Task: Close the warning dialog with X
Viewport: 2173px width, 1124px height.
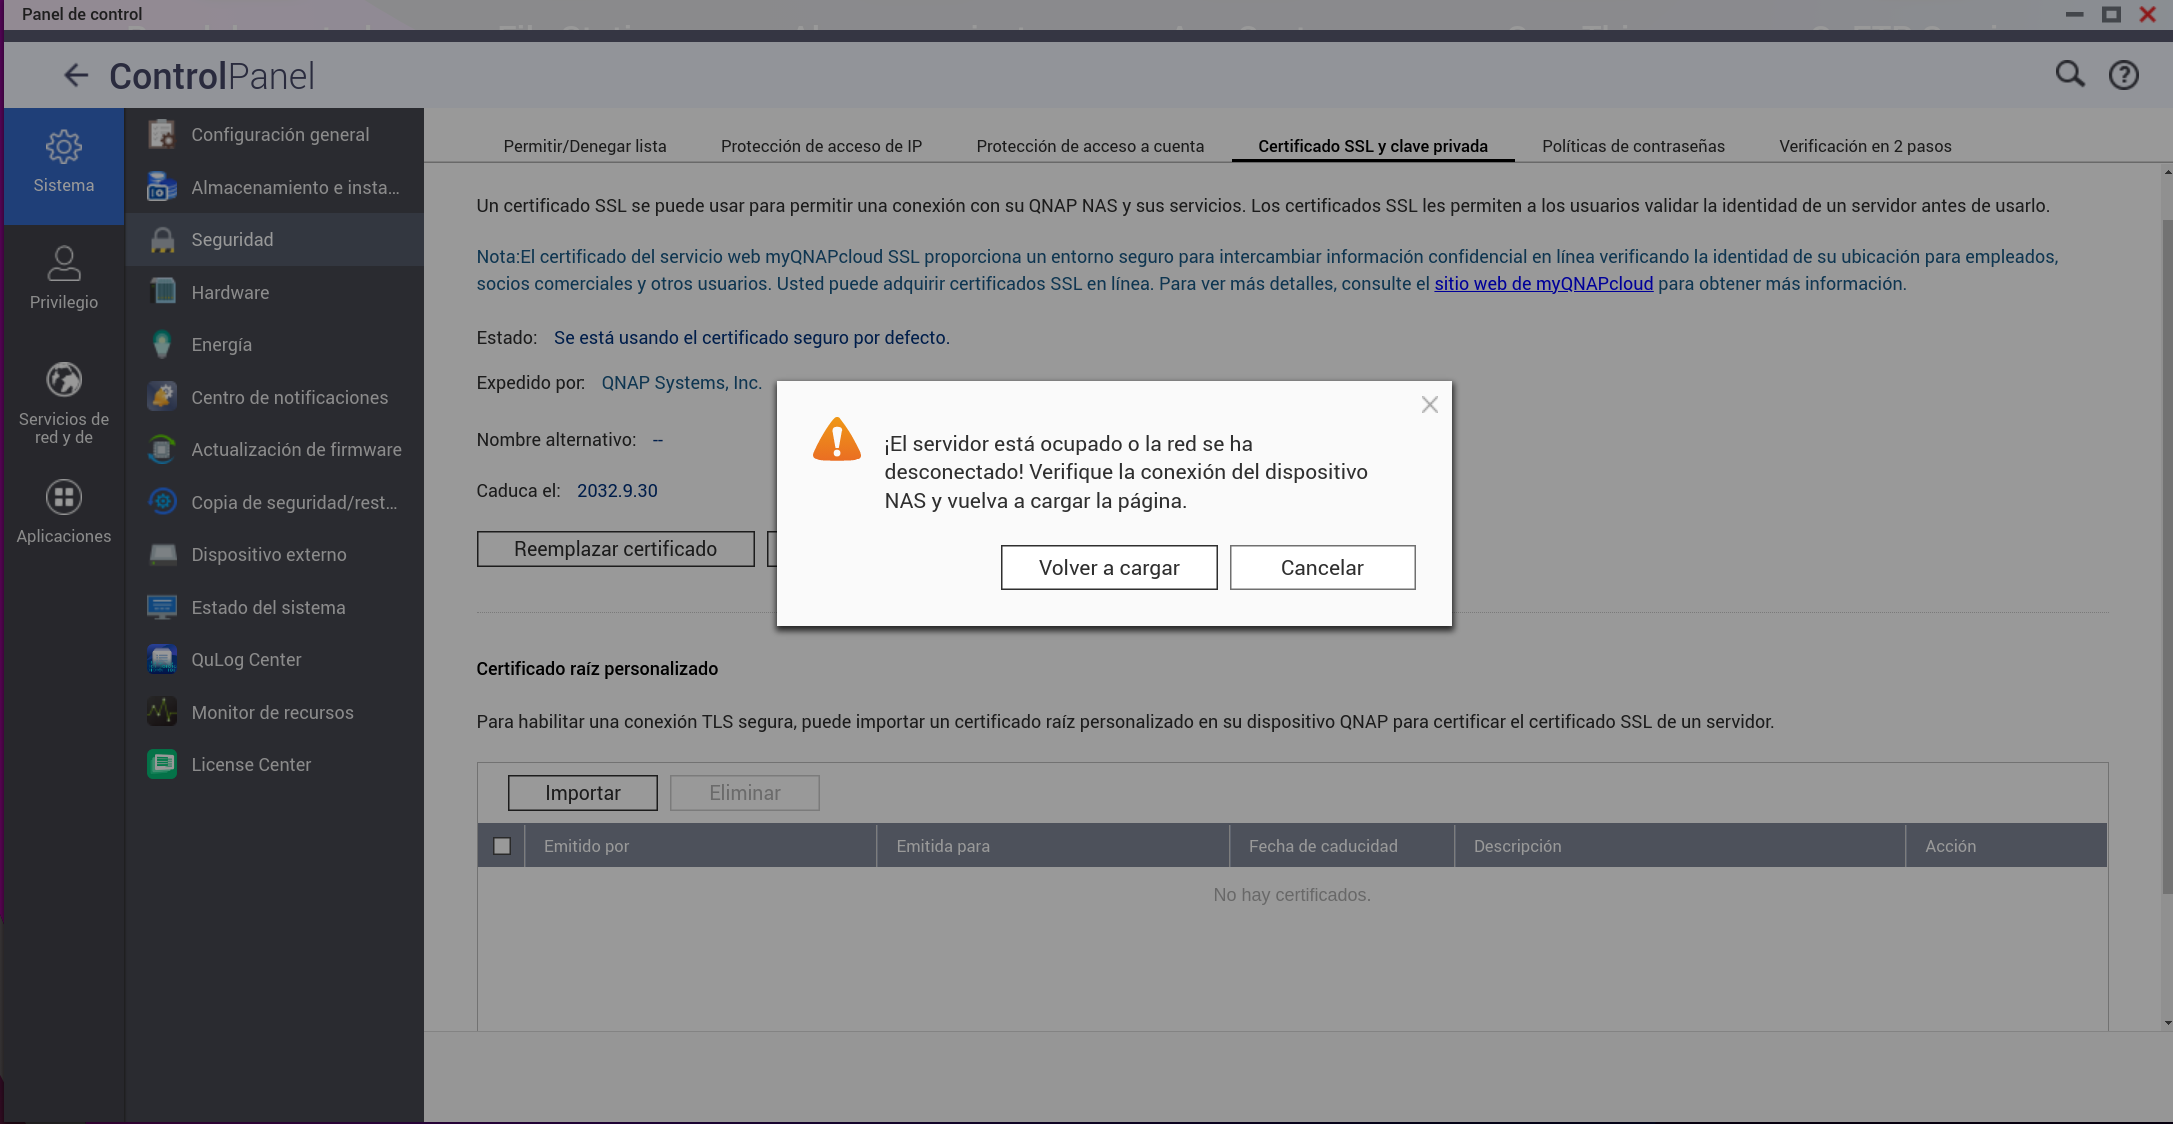Action: pyautogui.click(x=1429, y=405)
